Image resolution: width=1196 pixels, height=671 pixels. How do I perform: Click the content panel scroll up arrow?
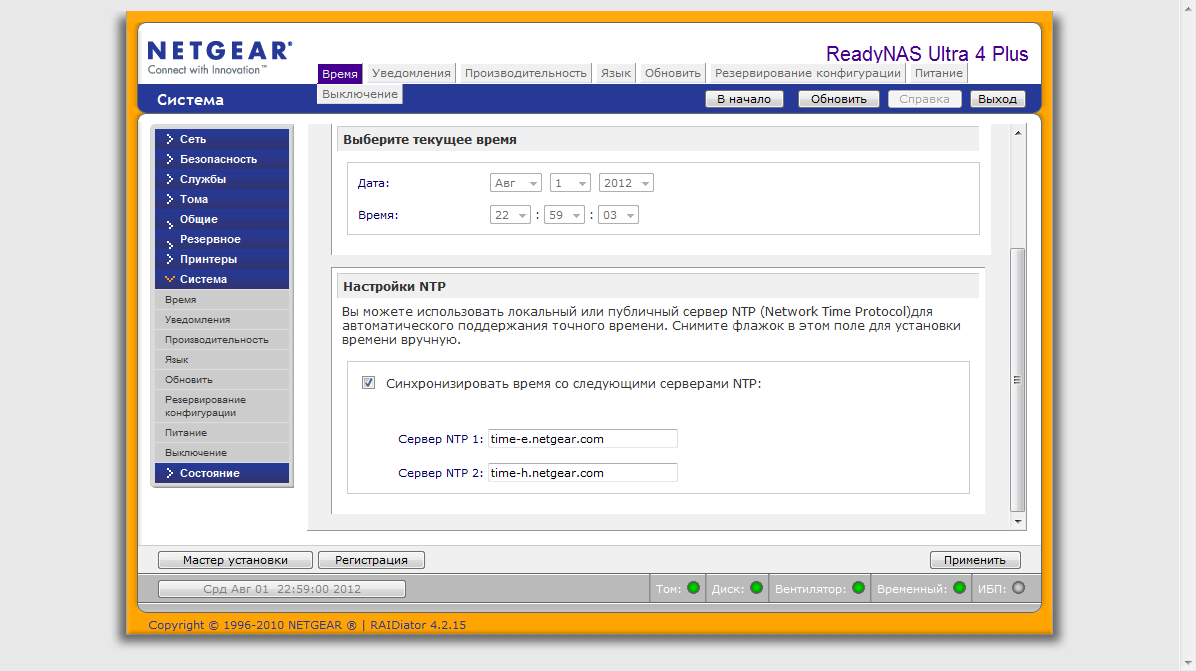1018,133
